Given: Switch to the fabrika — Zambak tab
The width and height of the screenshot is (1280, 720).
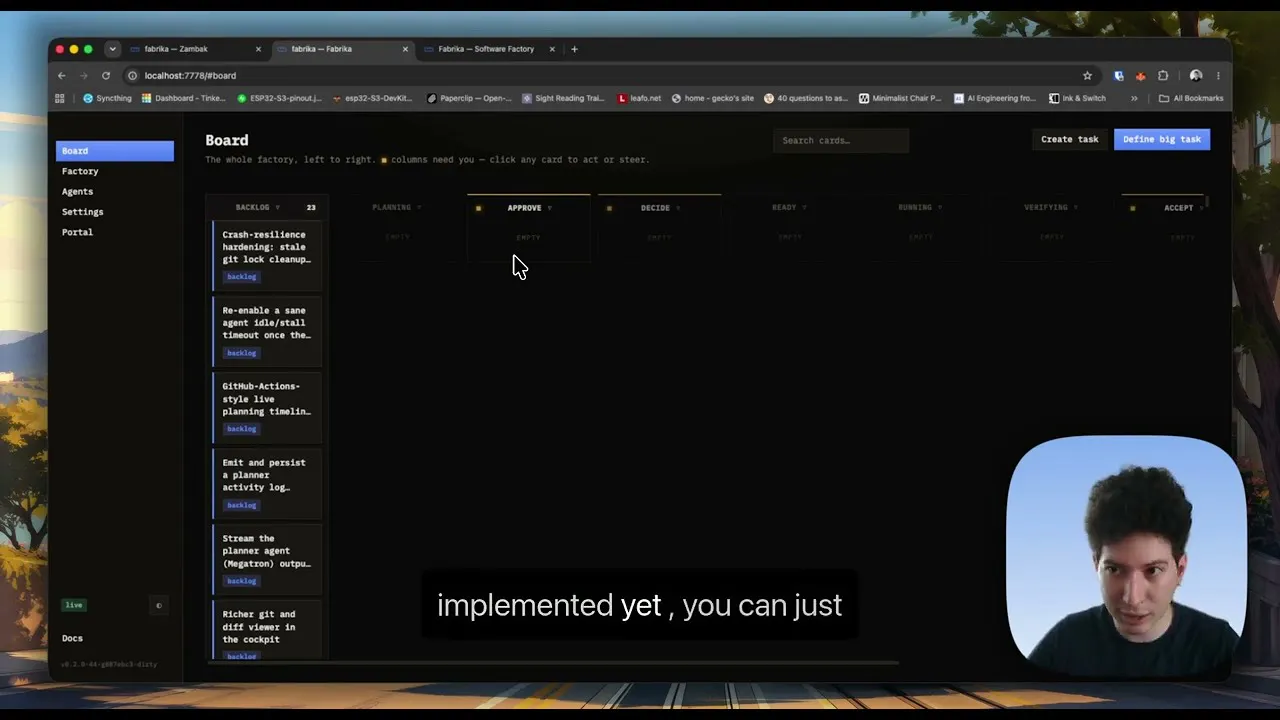Looking at the screenshot, I should pos(195,49).
